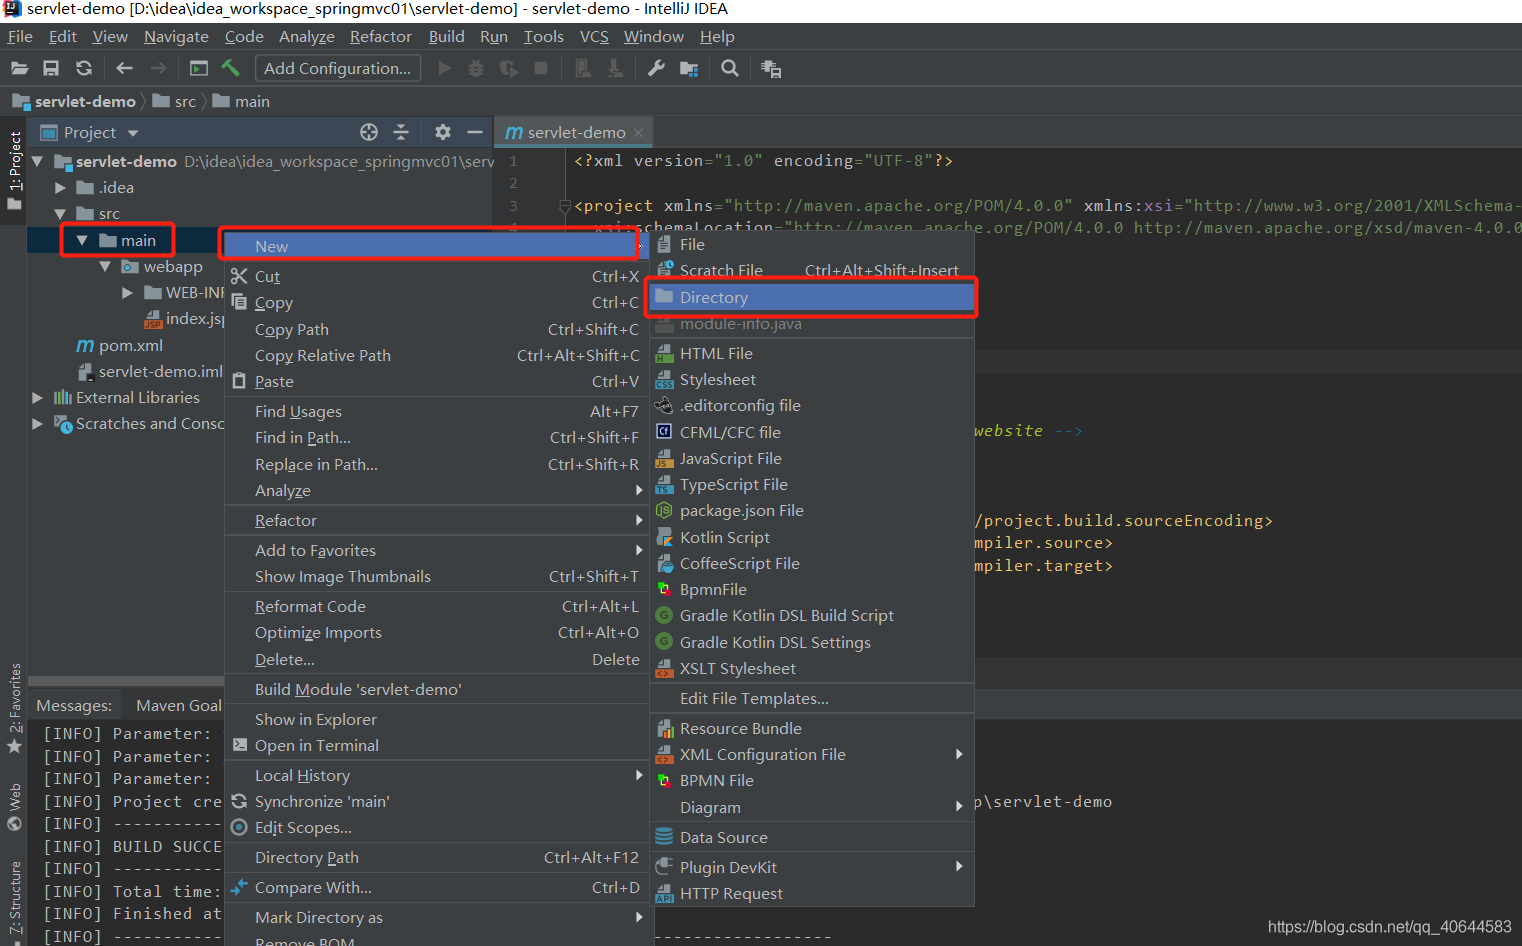Select Stylesheet in New submenu
Image resolution: width=1522 pixels, height=946 pixels.
[812, 379]
